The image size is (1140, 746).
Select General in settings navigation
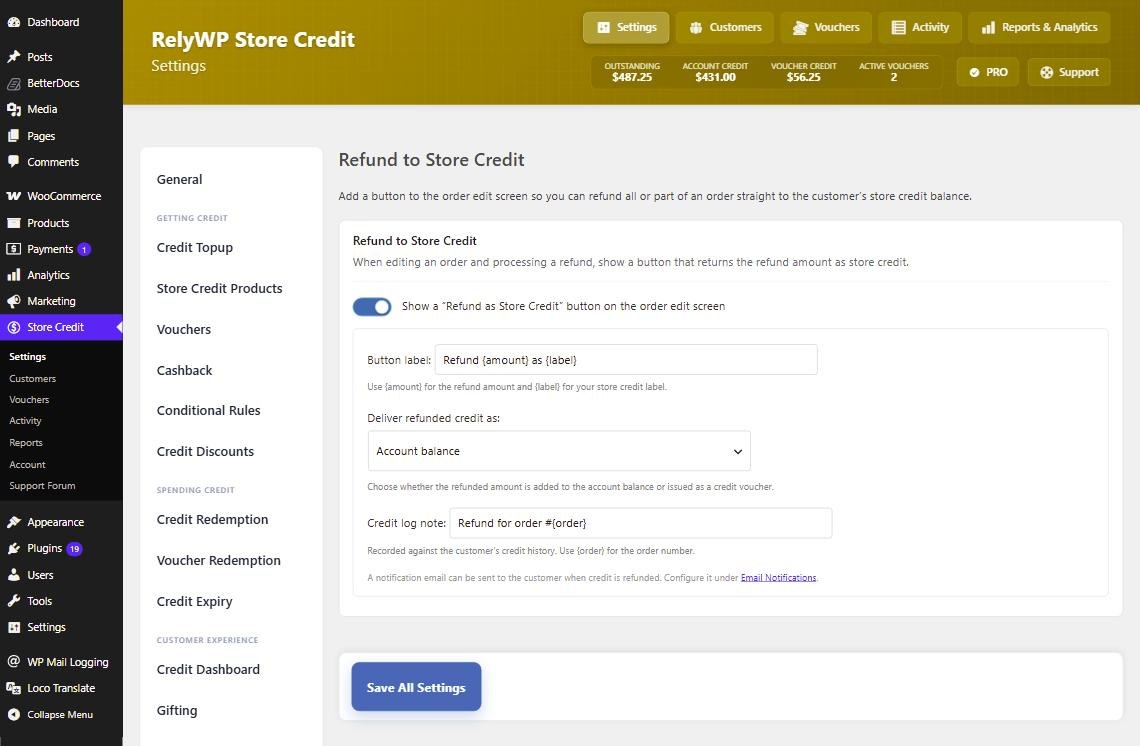[x=180, y=180]
